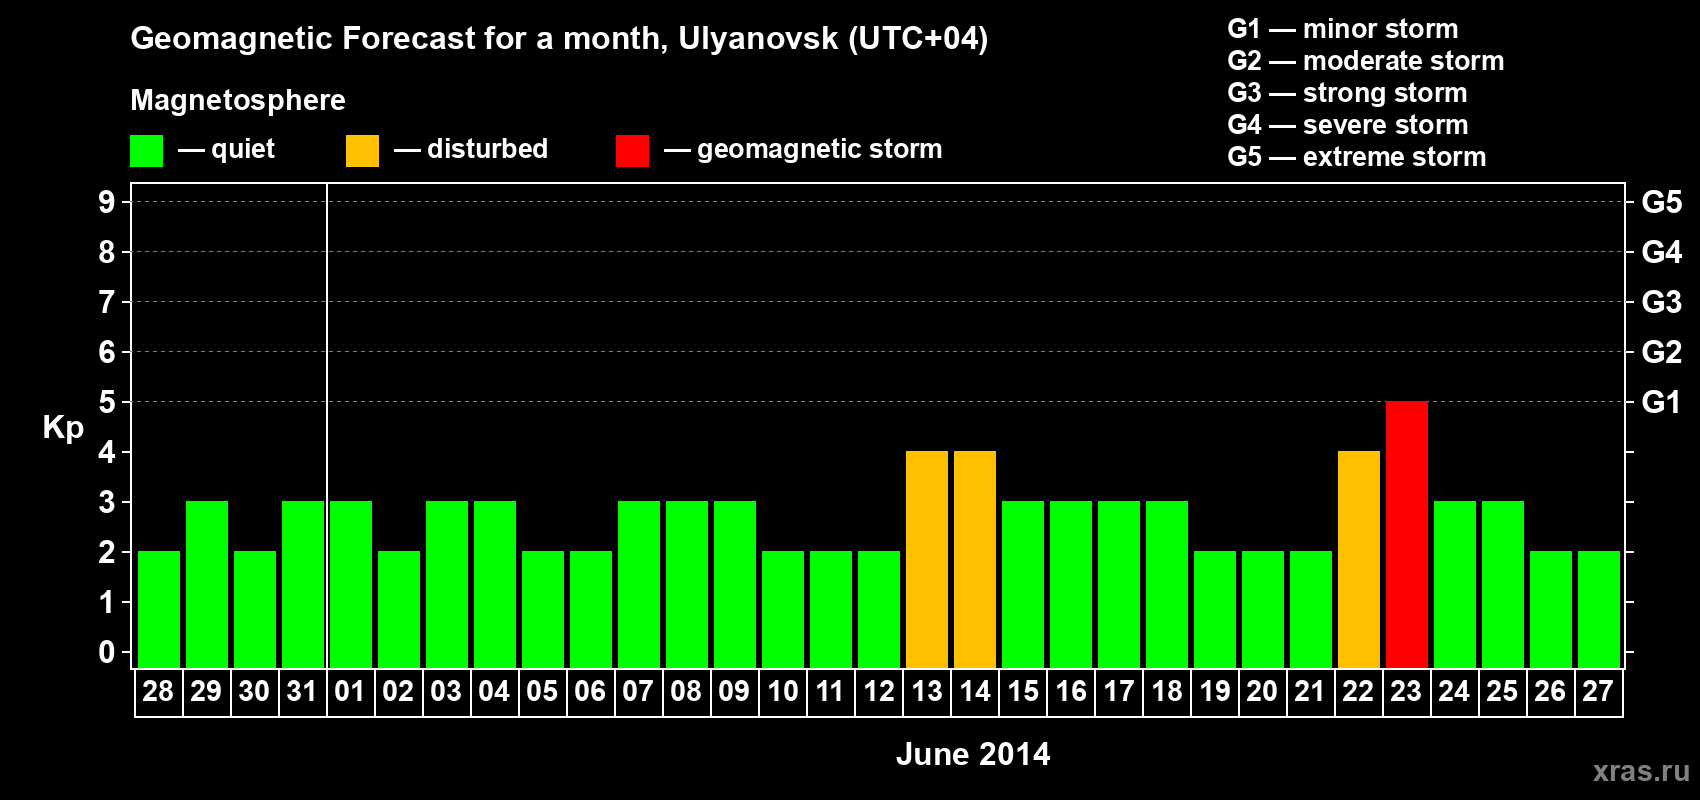1700x800 pixels.
Task: Click the Geomagnetic Forecast chart title
Action: tap(559, 39)
